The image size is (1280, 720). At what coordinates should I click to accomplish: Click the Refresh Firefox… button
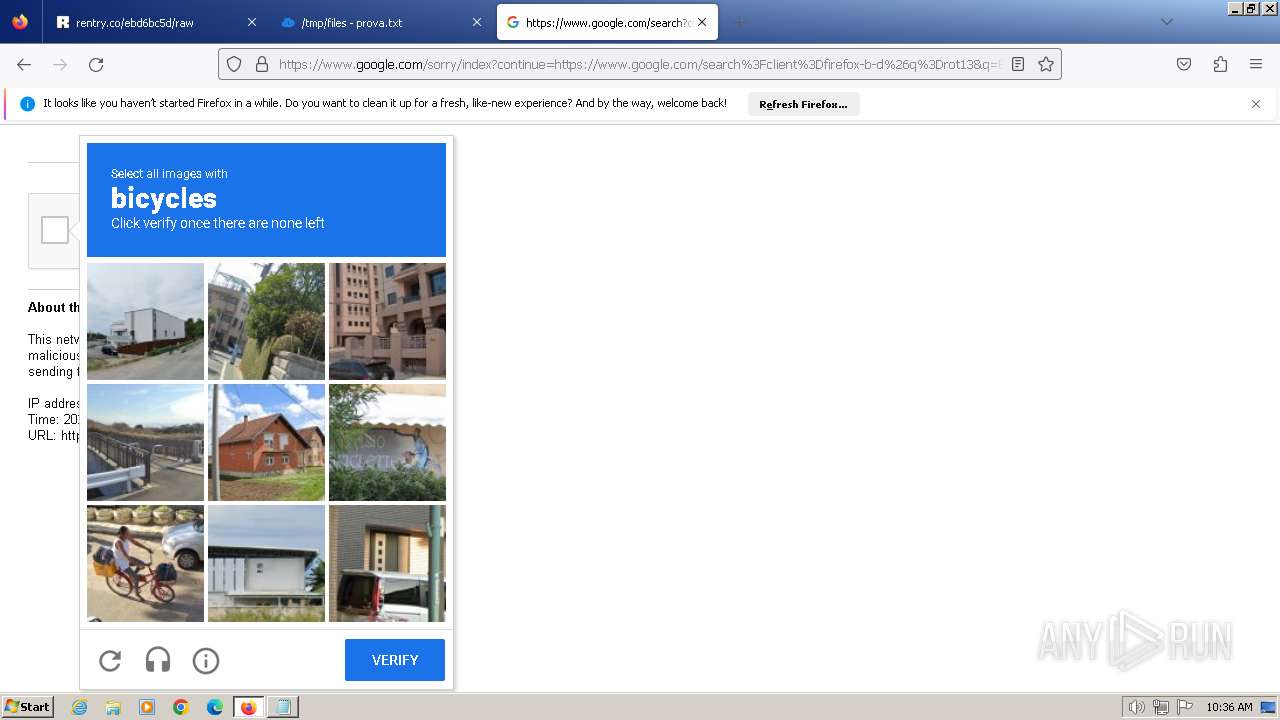(803, 104)
